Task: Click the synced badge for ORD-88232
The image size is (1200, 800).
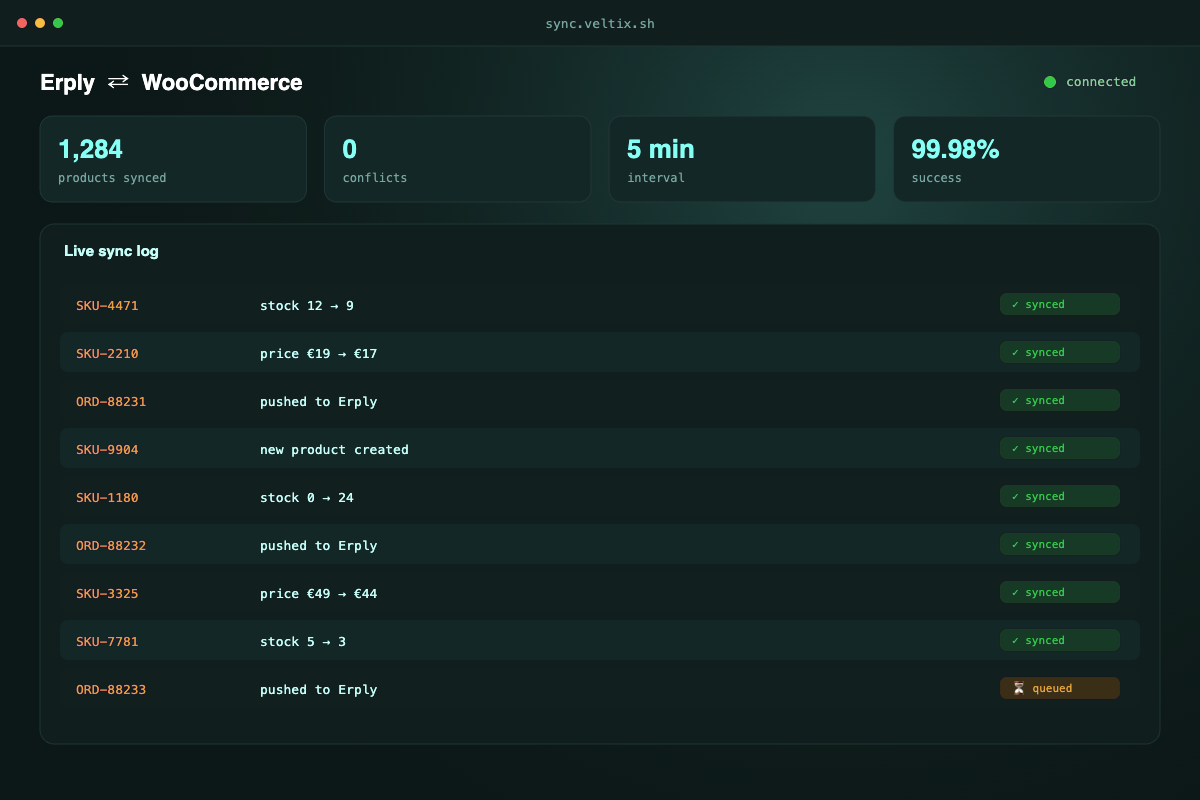Action: click(x=1060, y=544)
